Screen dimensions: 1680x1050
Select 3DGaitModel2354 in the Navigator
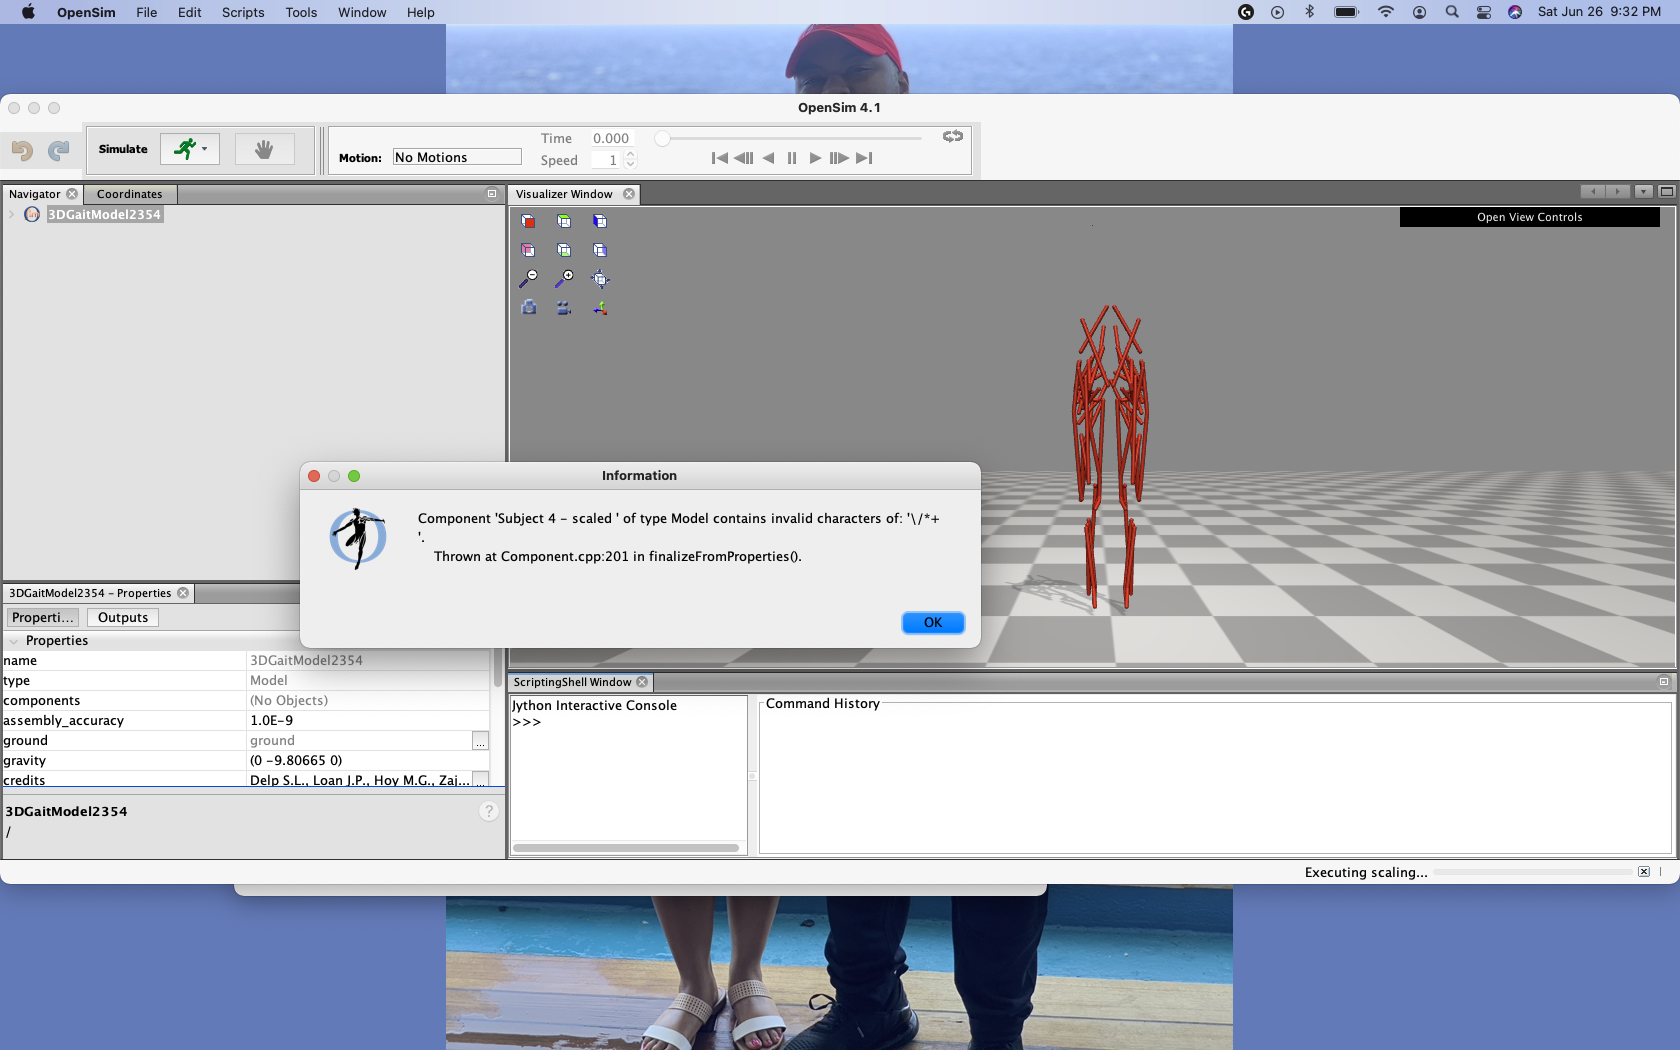104,215
